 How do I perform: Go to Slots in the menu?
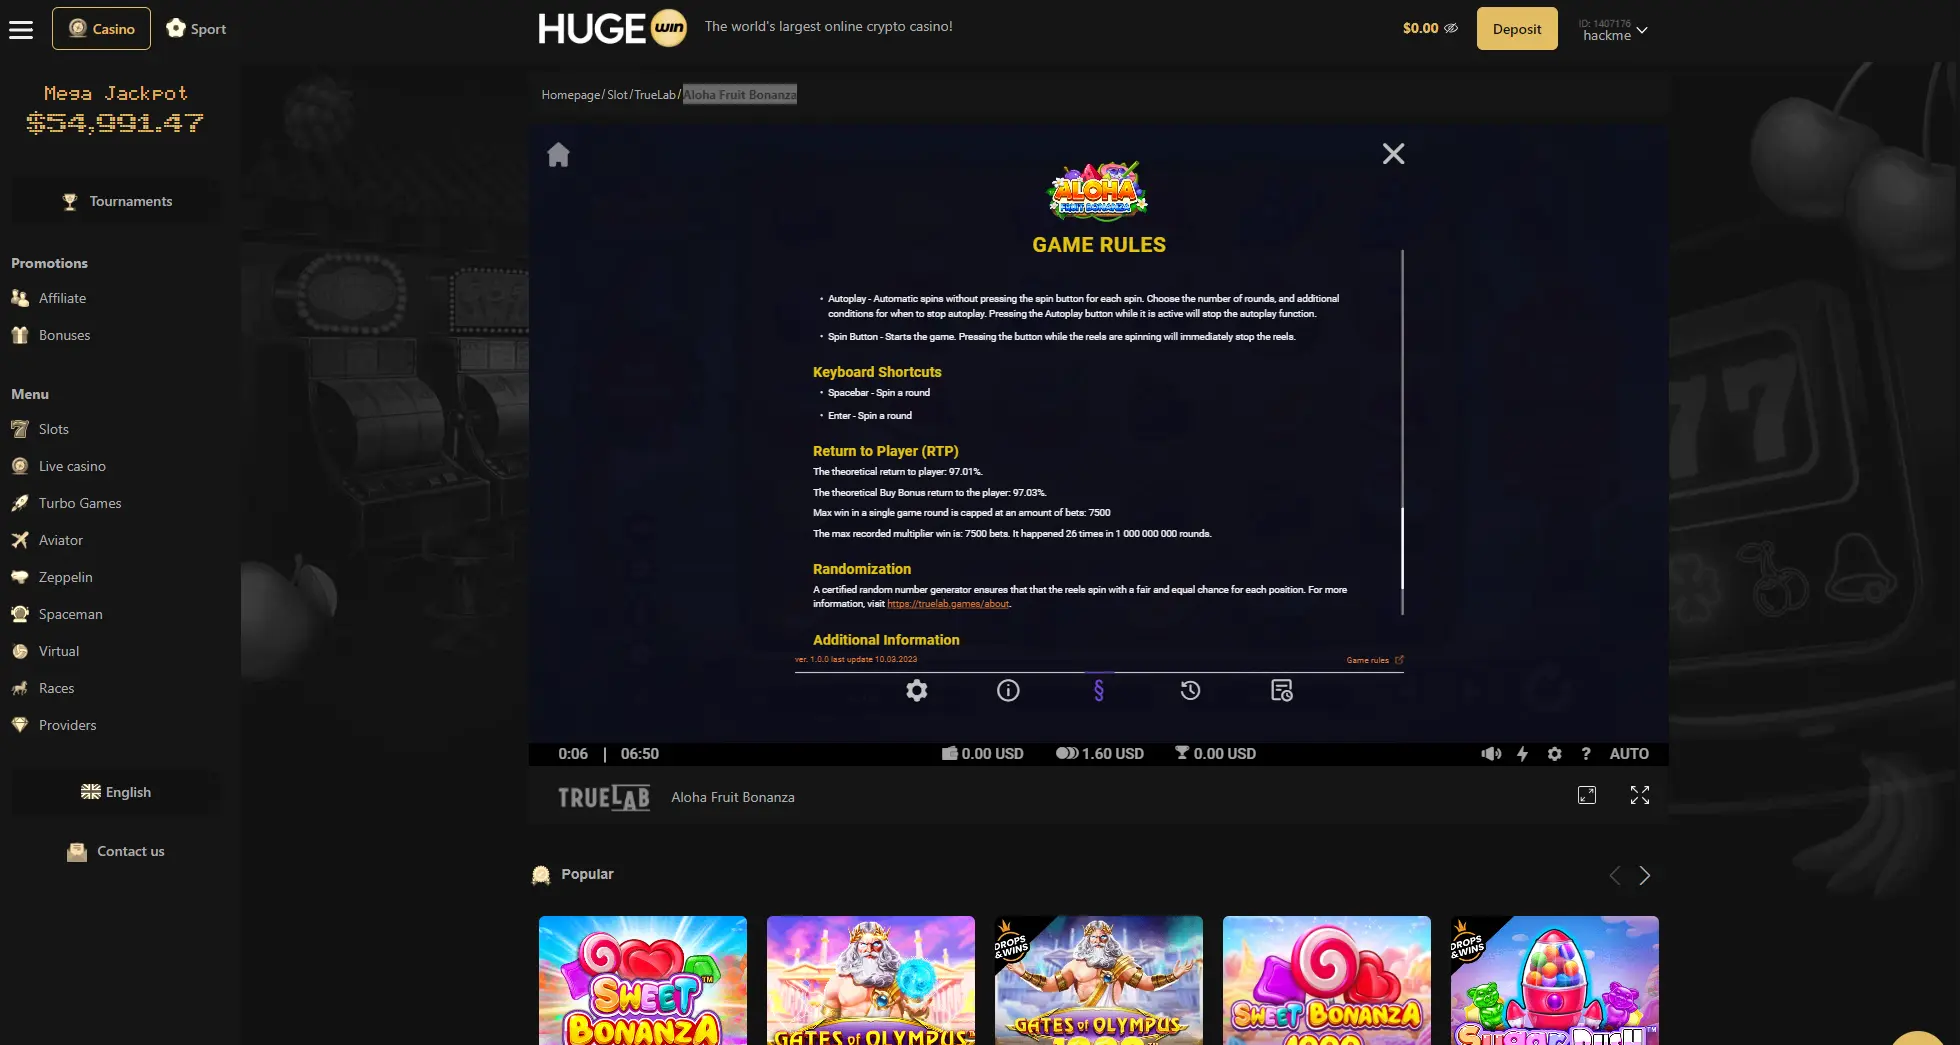(x=53, y=429)
